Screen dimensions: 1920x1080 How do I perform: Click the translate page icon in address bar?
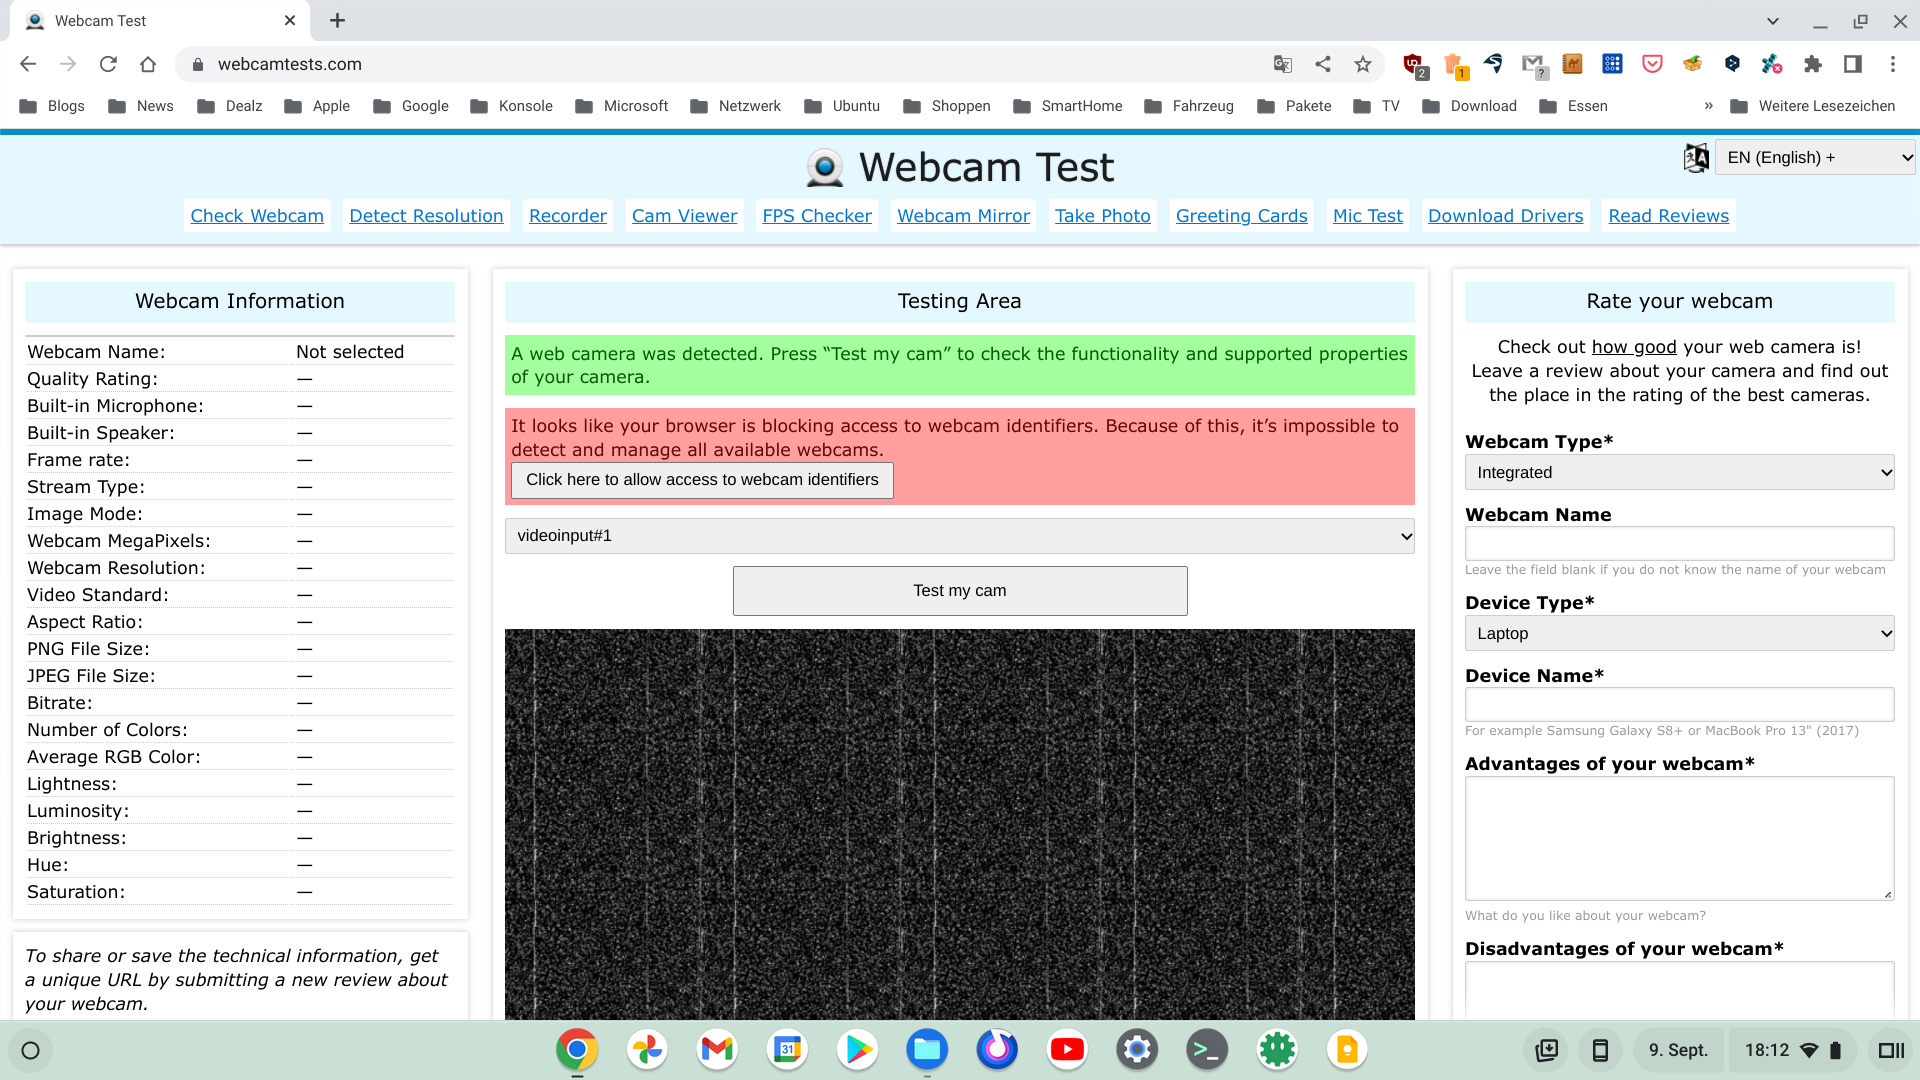click(1283, 64)
